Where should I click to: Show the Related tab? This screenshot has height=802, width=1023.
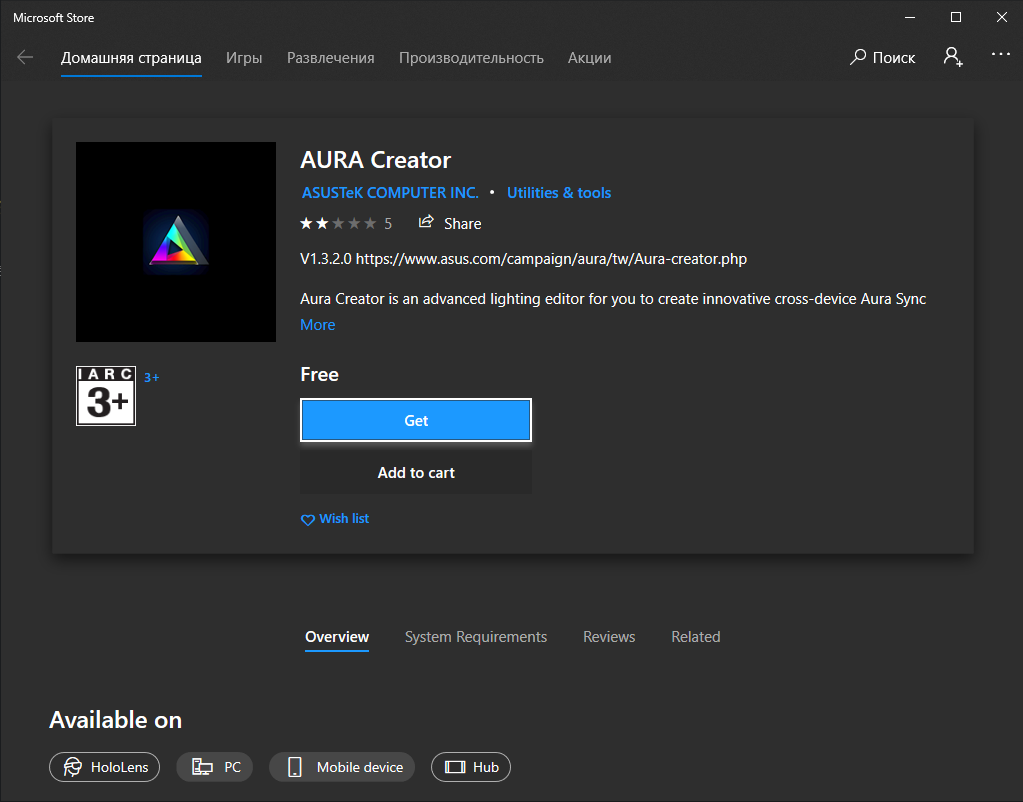(x=695, y=637)
